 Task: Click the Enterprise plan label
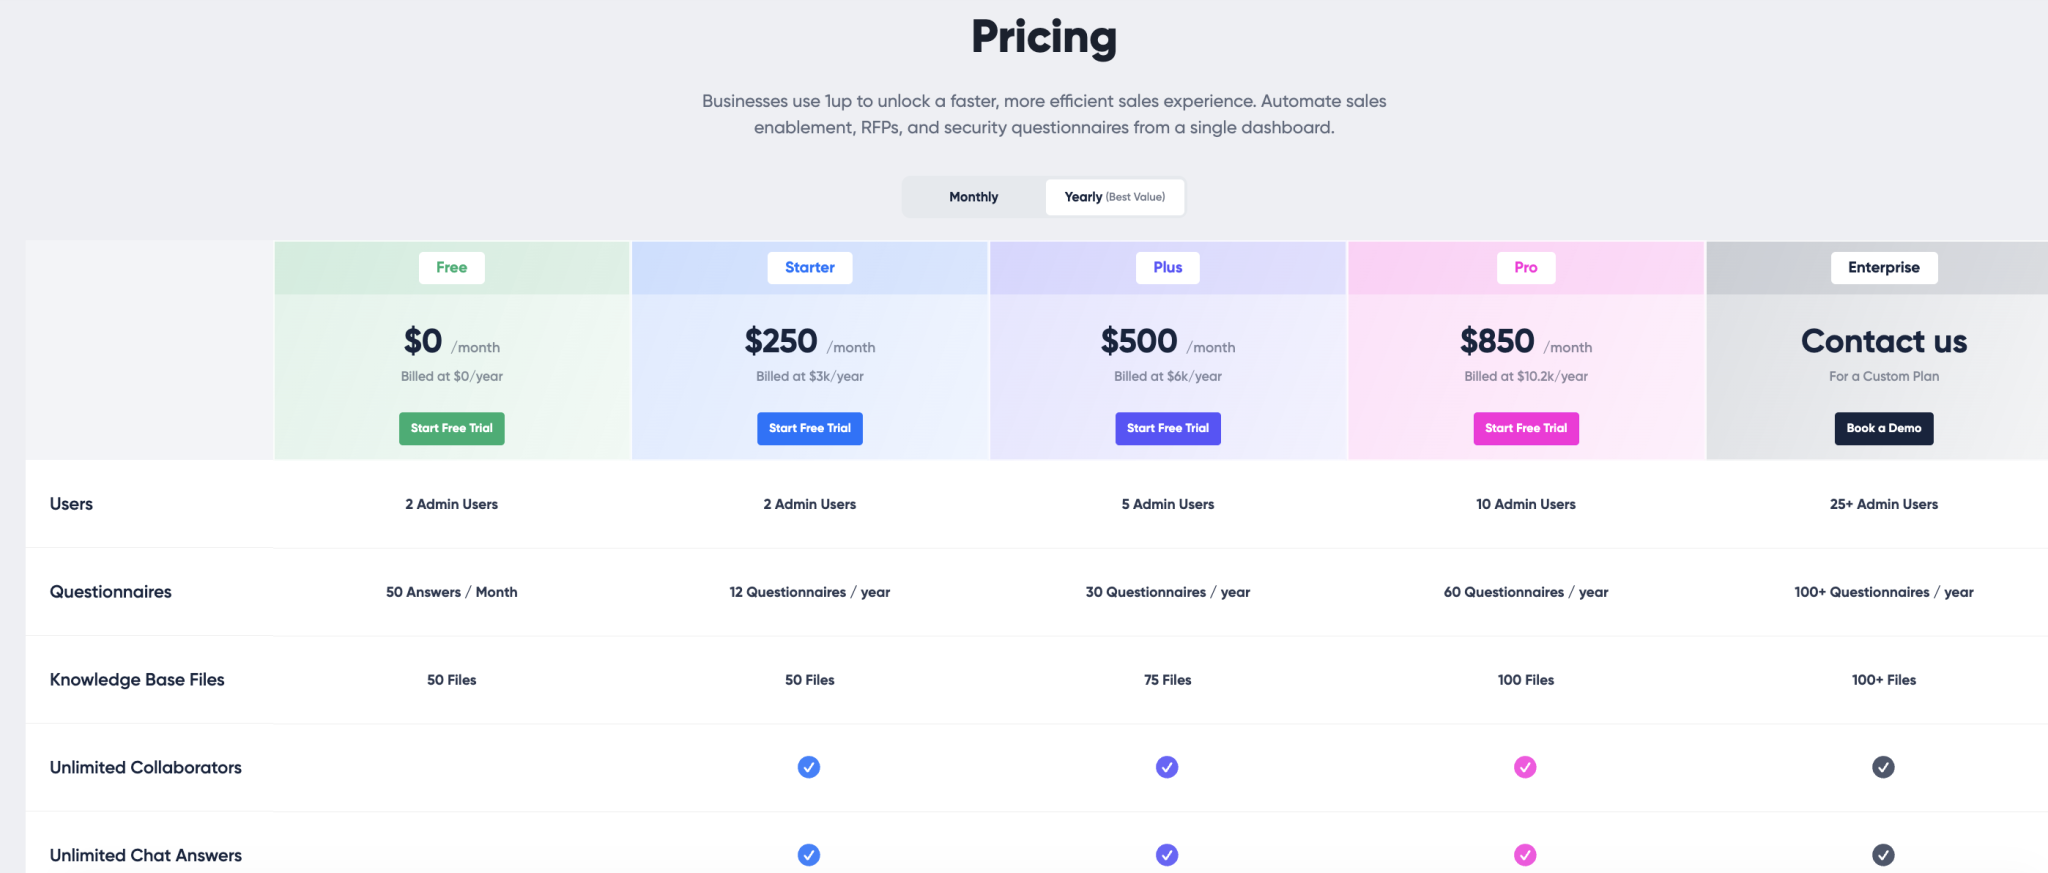tap(1883, 267)
